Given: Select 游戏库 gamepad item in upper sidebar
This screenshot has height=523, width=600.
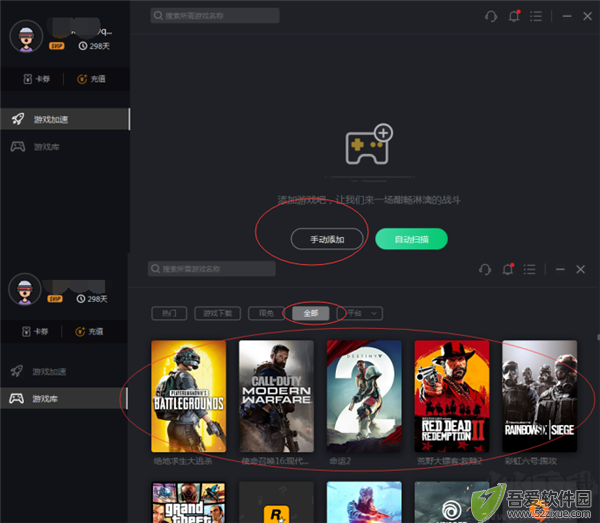Looking at the screenshot, I should click(65, 147).
